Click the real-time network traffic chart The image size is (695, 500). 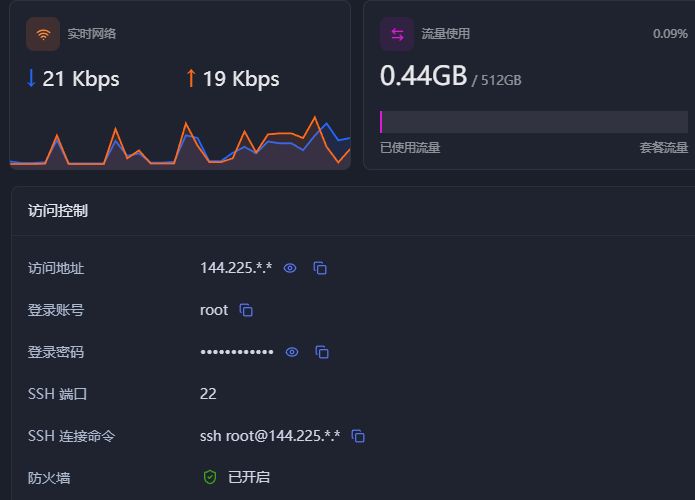point(180,143)
